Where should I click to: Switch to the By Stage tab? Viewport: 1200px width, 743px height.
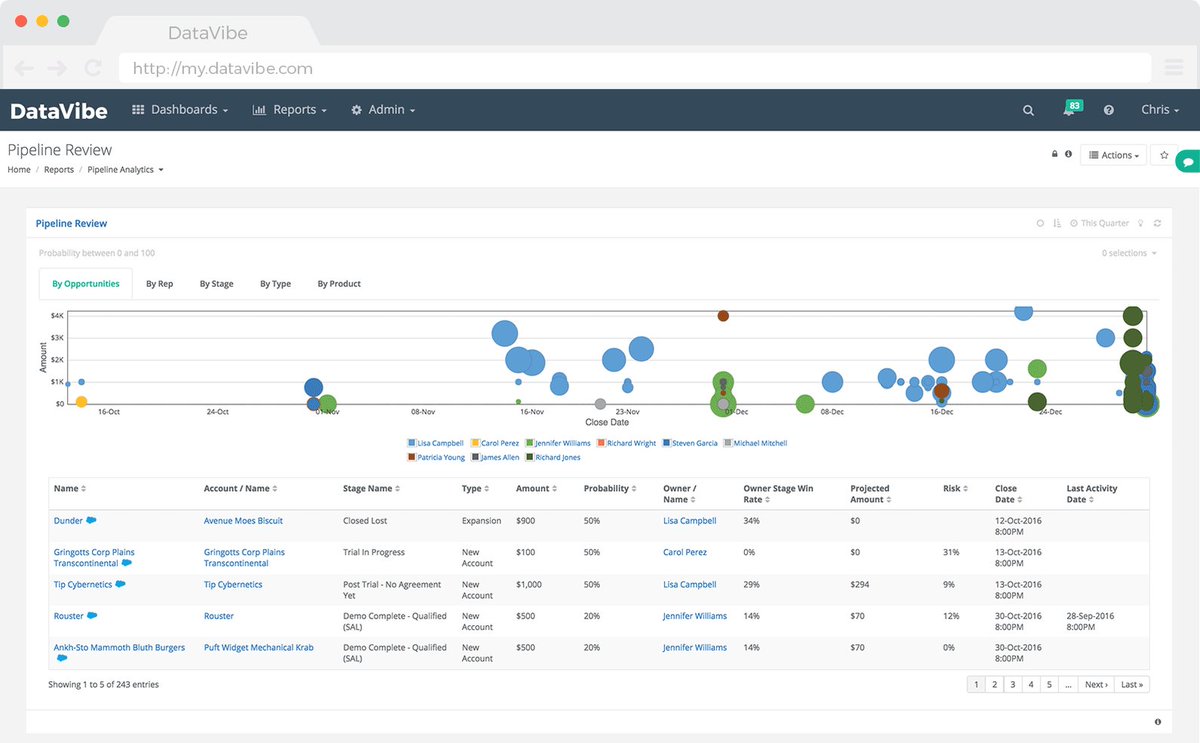pos(216,284)
